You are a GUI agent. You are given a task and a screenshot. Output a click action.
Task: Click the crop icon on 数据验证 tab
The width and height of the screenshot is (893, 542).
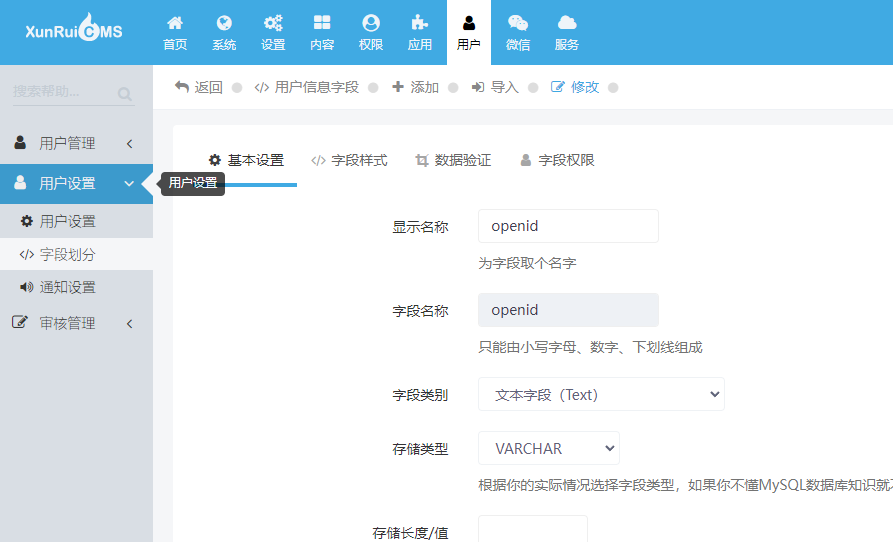(421, 160)
